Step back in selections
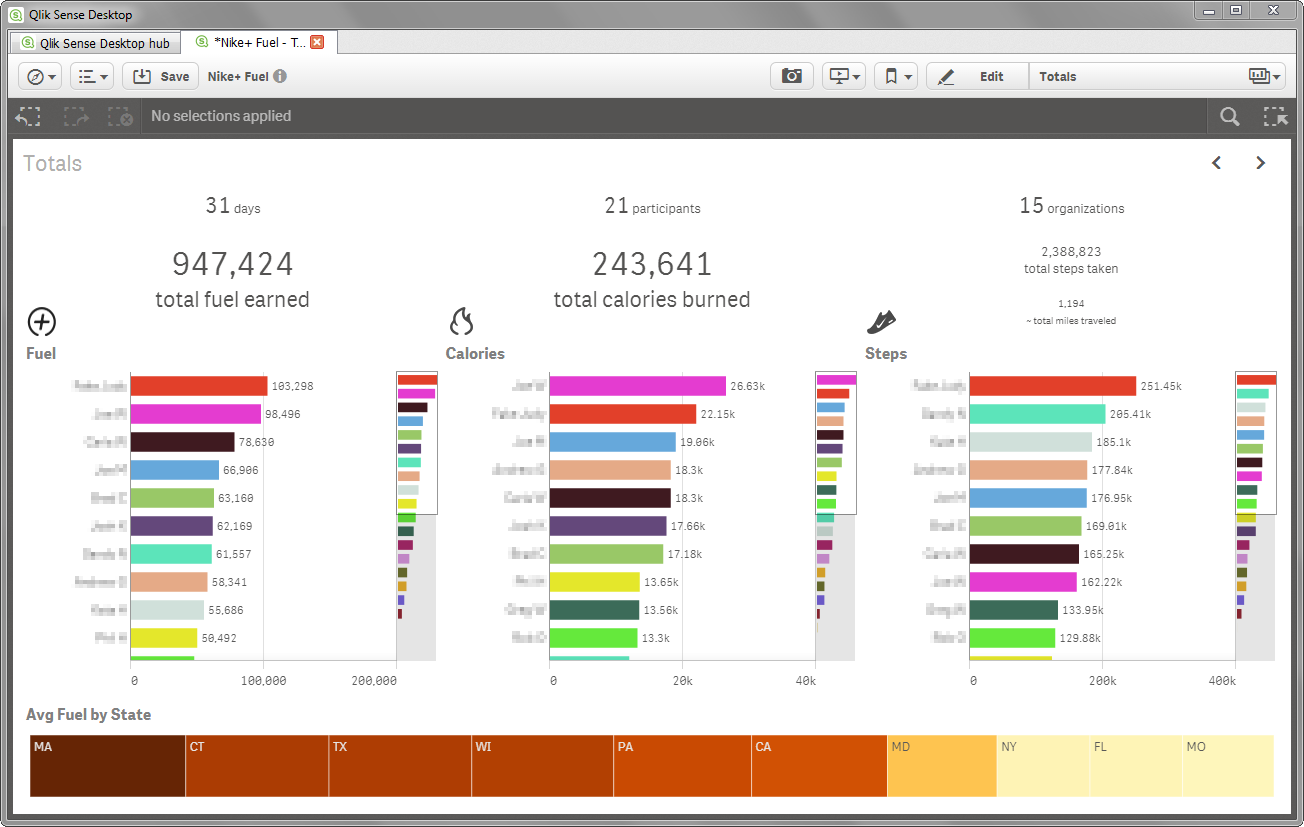The image size is (1304, 827). (28, 116)
